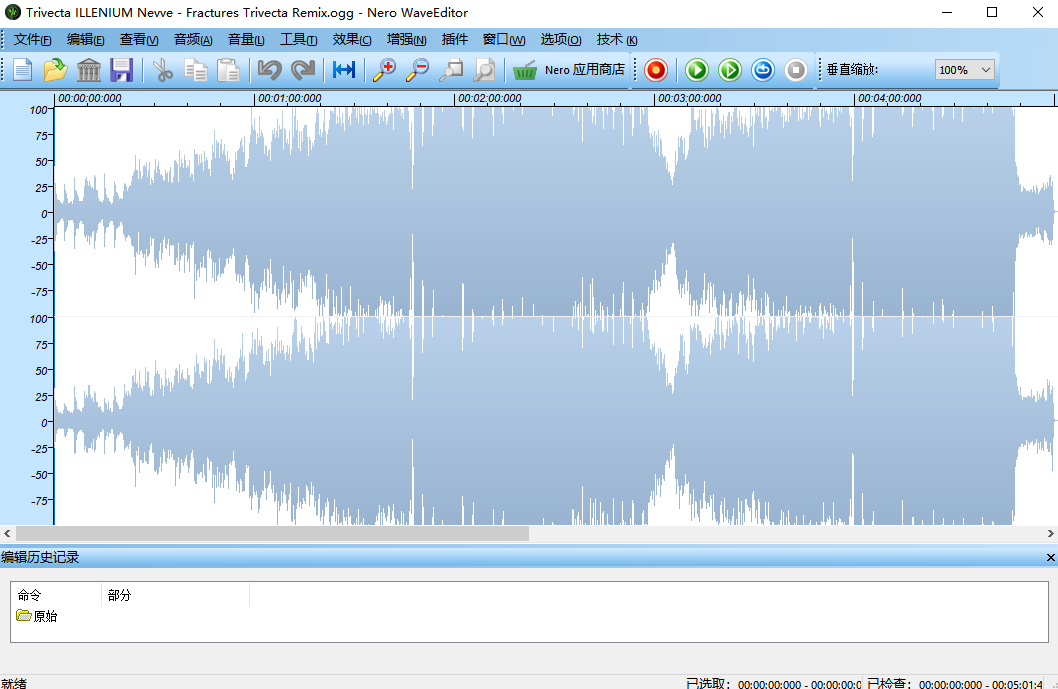Stop playback
The width and height of the screenshot is (1058, 689).
[795, 70]
